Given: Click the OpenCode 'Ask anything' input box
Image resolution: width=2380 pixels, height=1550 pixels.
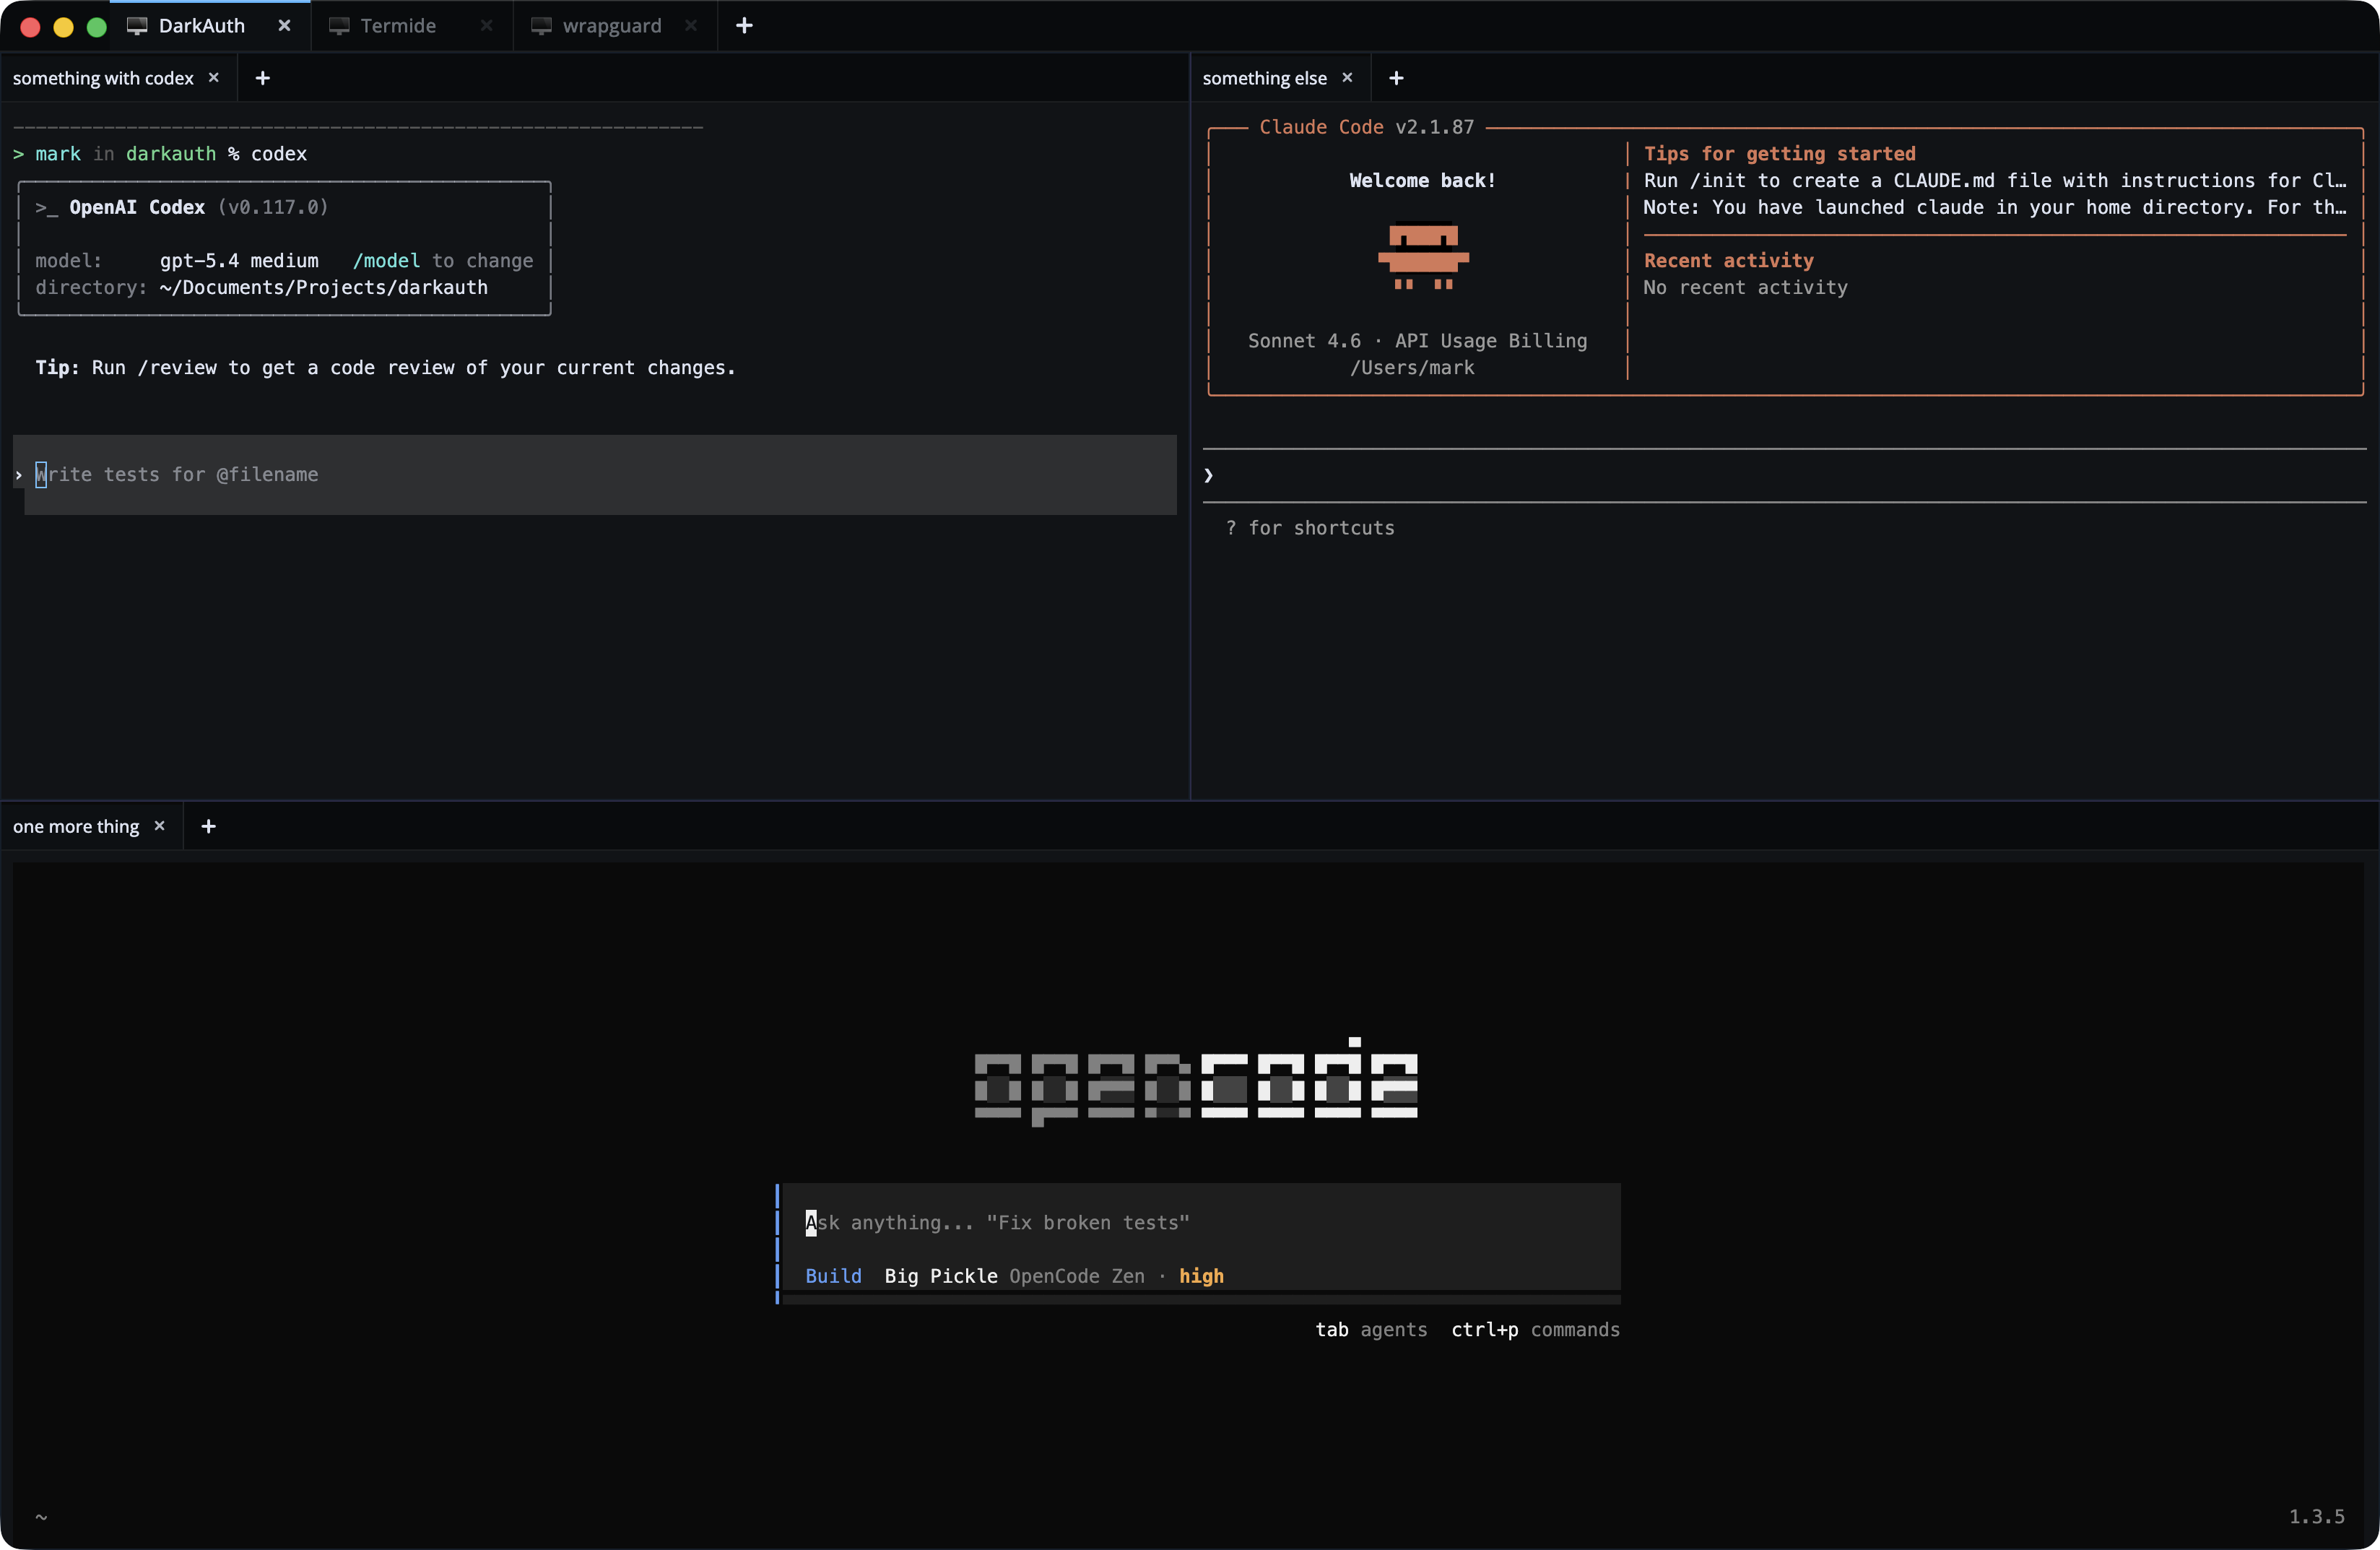Looking at the screenshot, I should click(1100, 1222).
